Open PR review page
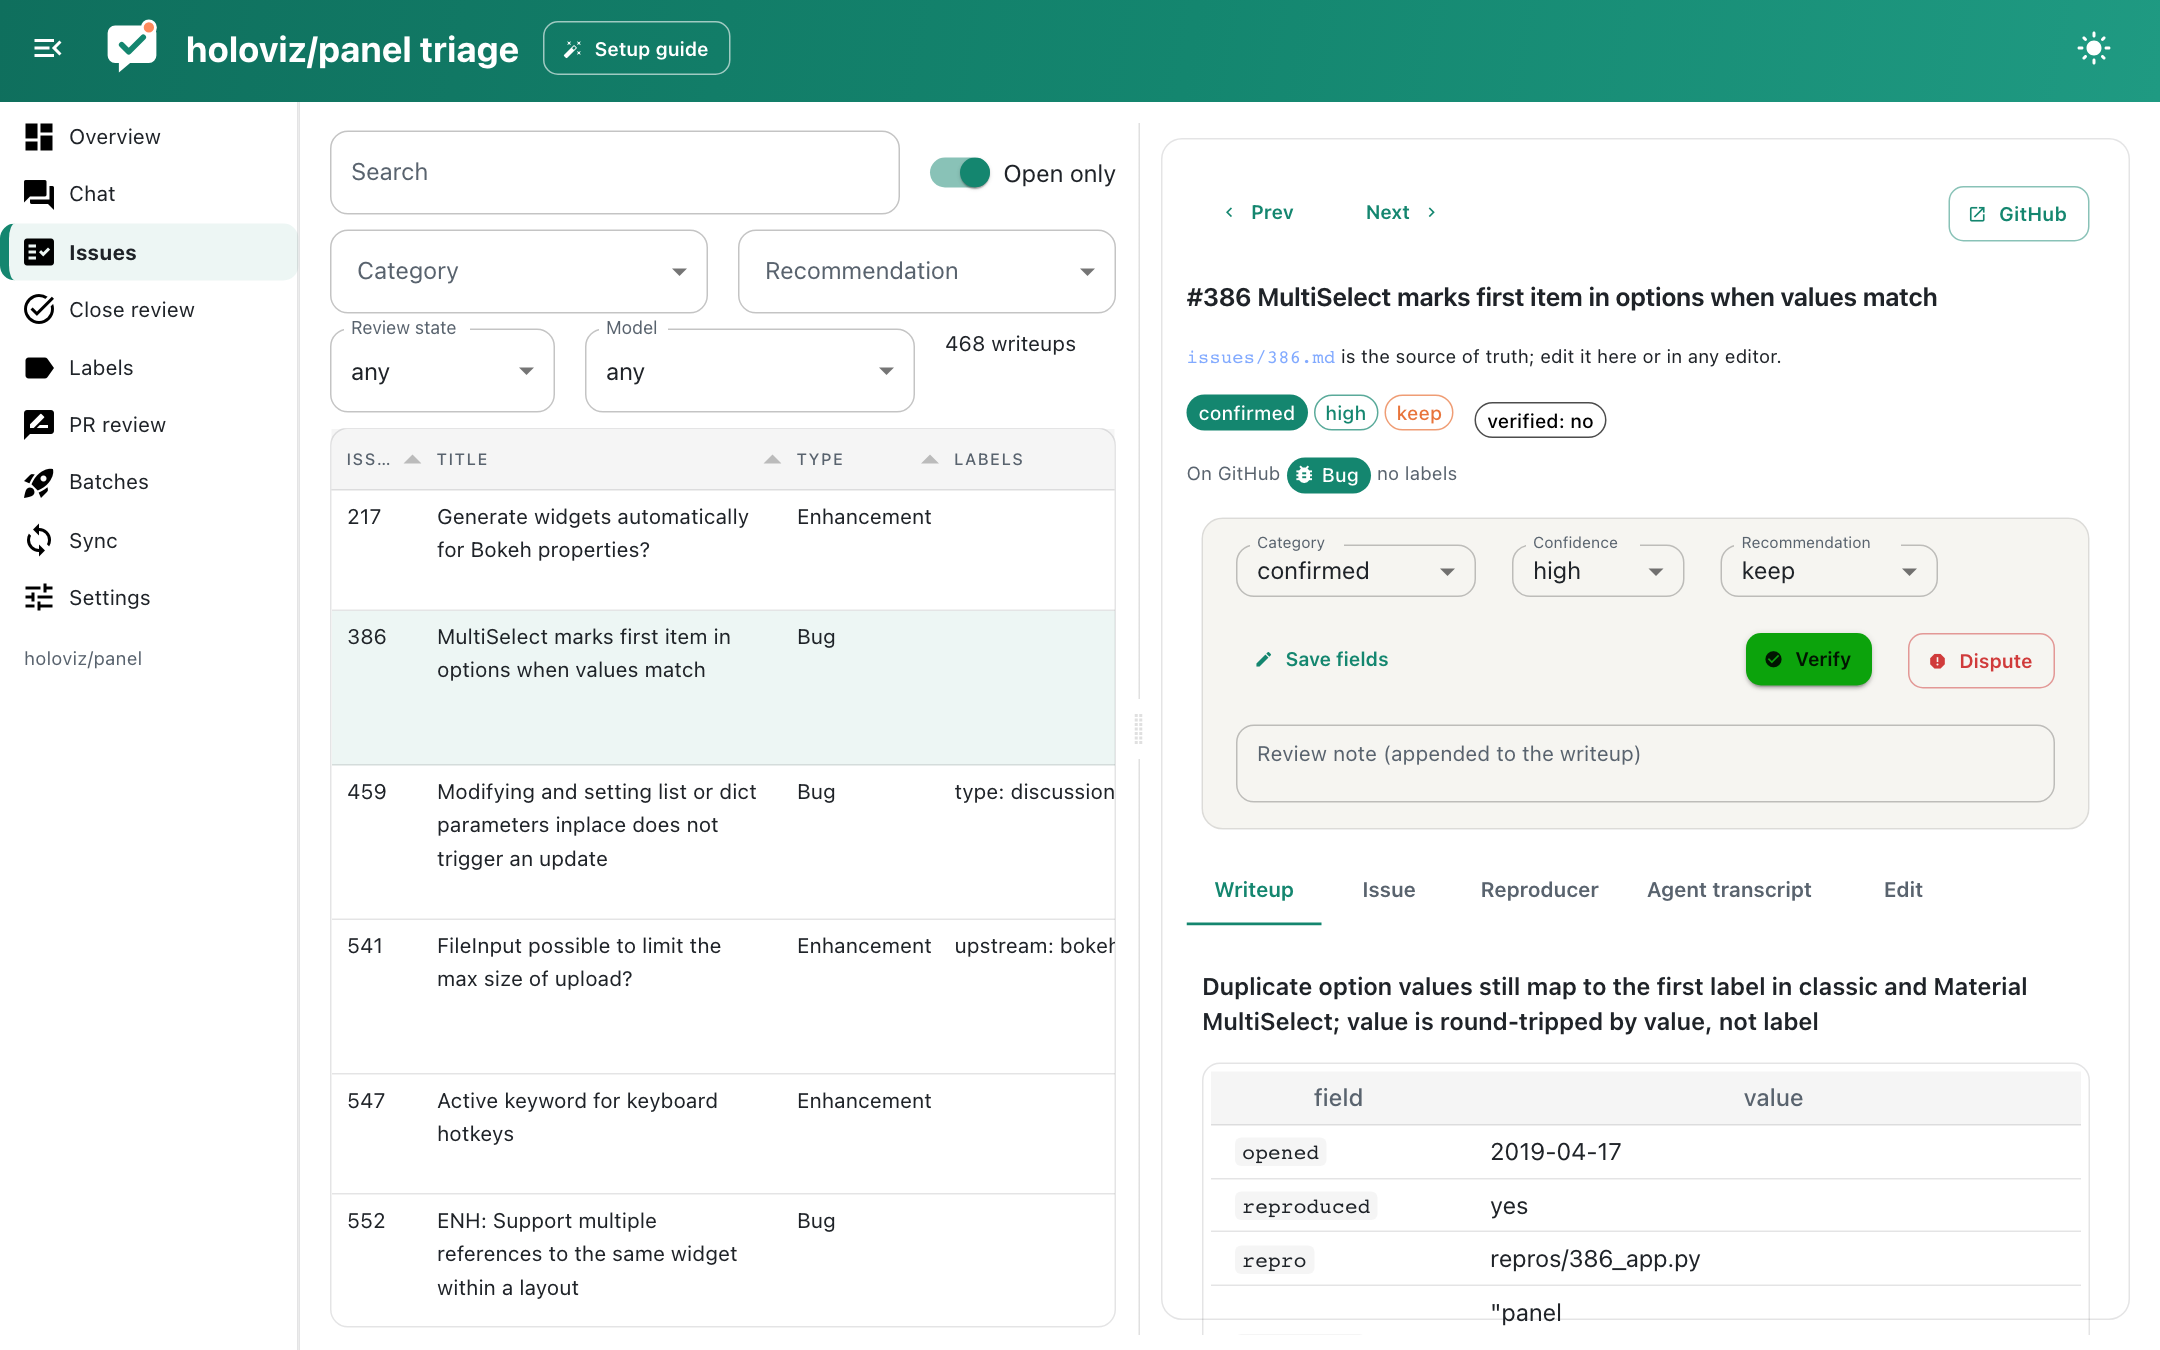2160x1350 pixels. coord(150,425)
